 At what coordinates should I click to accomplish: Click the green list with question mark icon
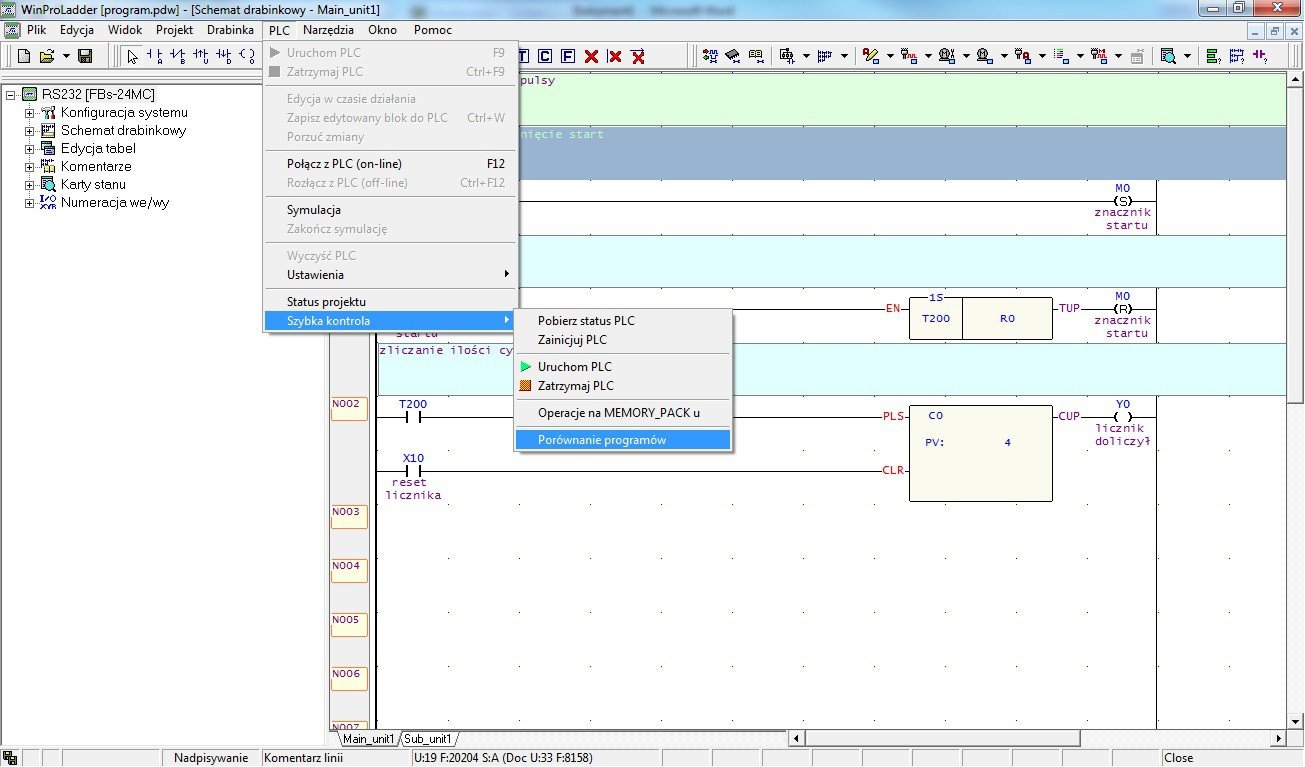pos(1213,56)
